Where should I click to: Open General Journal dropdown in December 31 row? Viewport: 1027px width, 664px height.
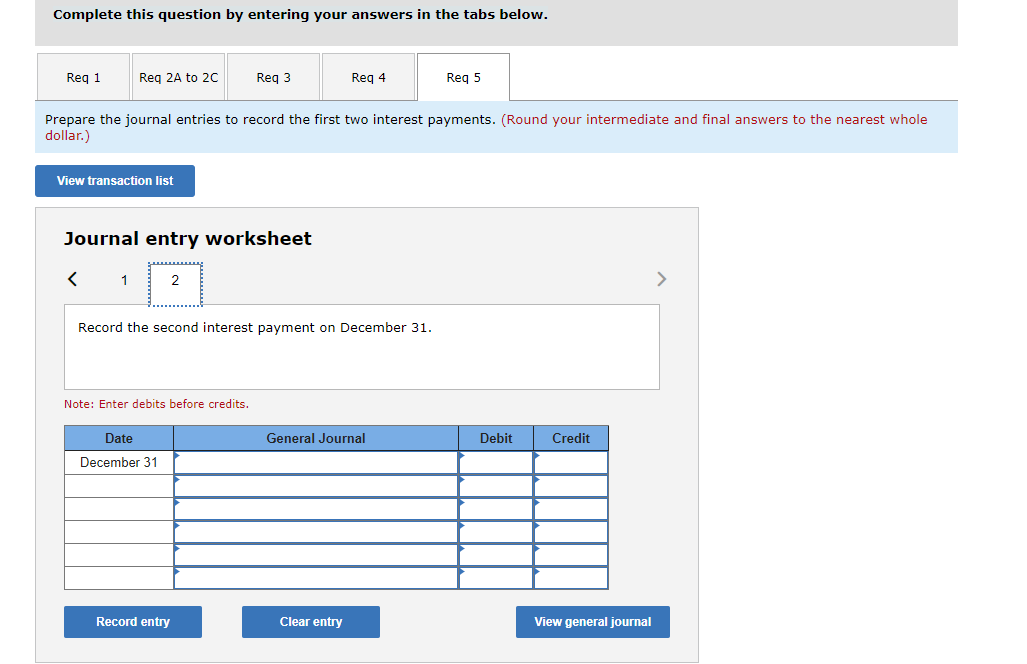pos(316,462)
